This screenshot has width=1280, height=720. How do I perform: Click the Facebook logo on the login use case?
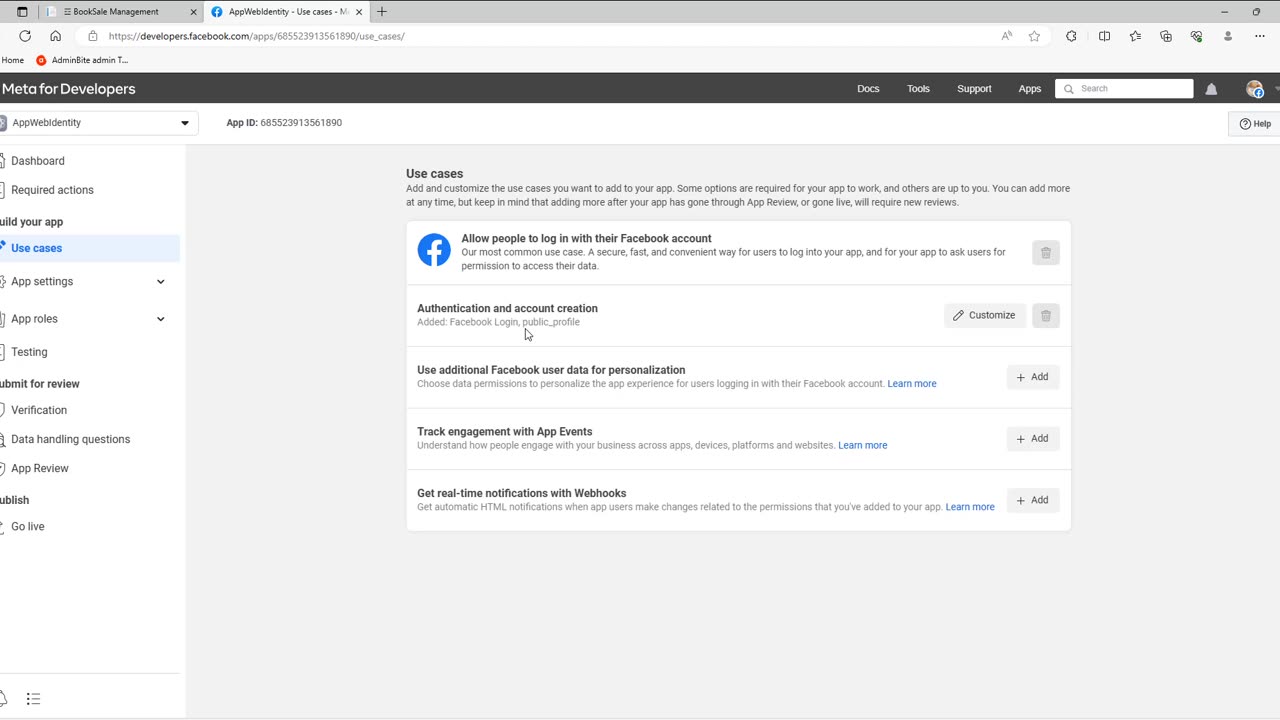(x=434, y=250)
